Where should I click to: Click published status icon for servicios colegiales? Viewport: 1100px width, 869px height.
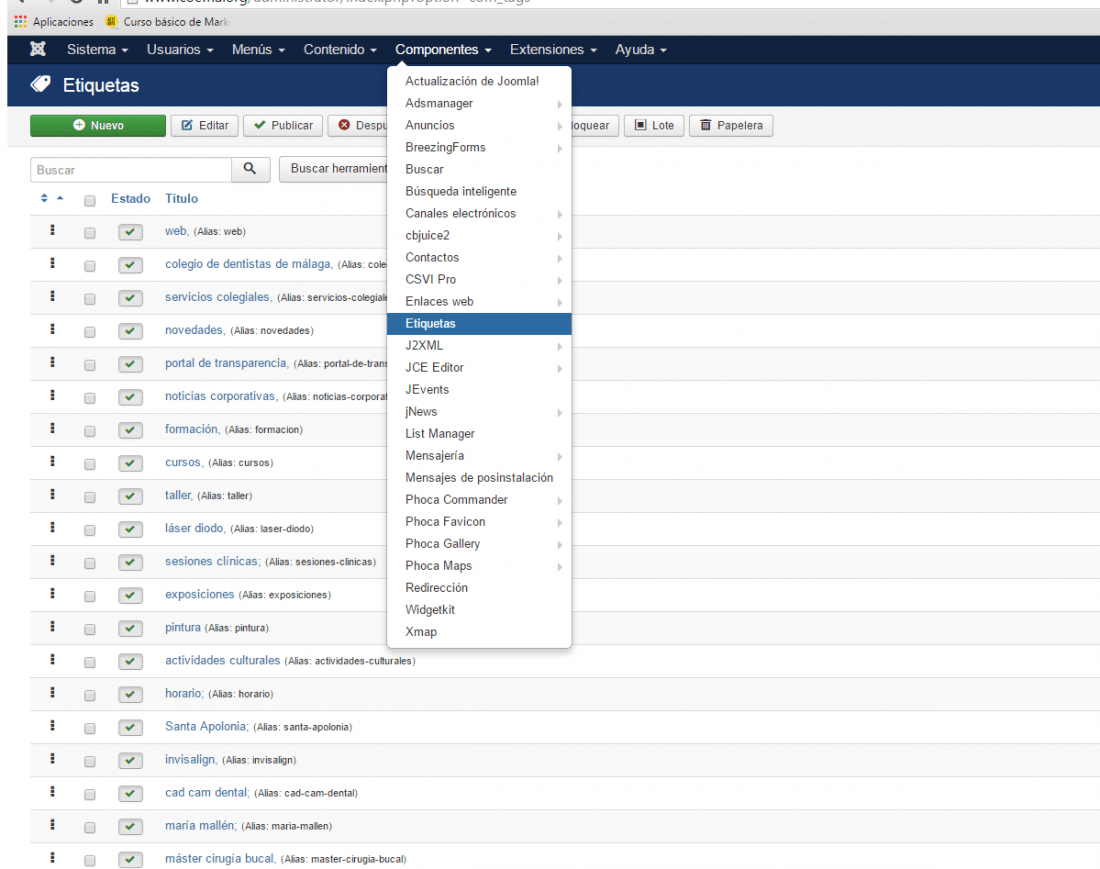click(x=130, y=298)
